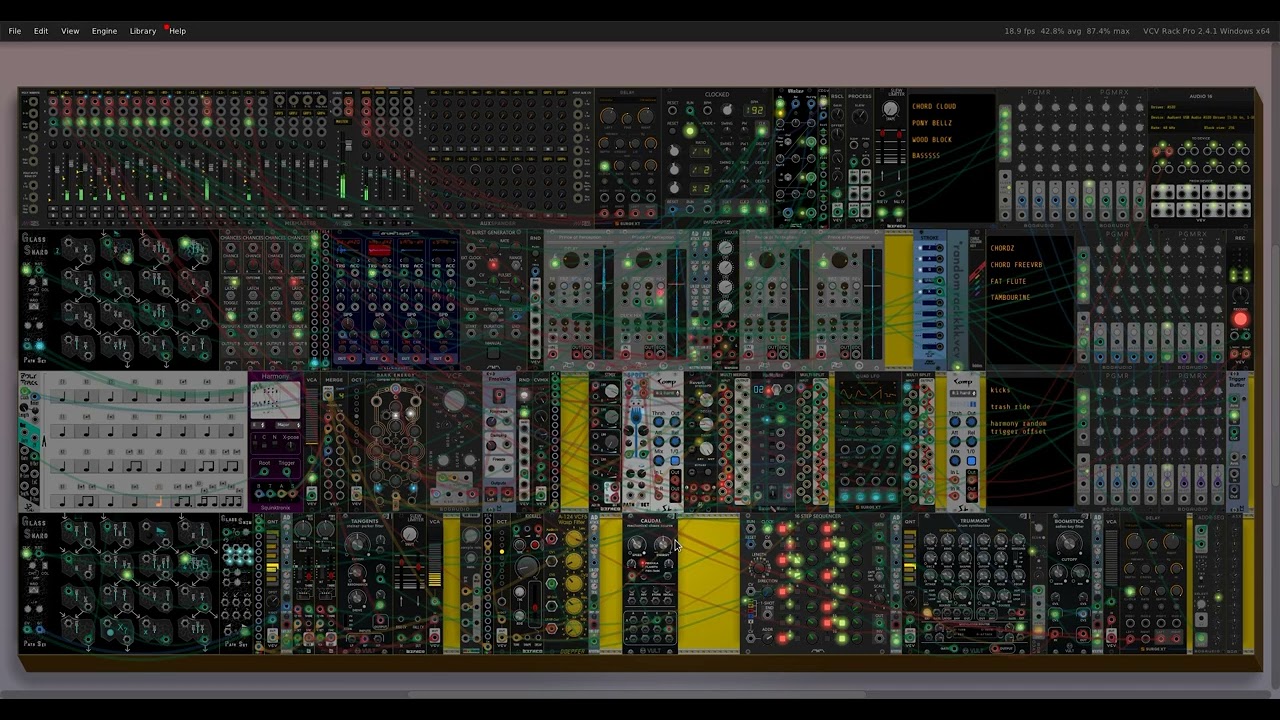
Task: Click the Left output jack on FreeVerb
Action: click(x=490, y=493)
